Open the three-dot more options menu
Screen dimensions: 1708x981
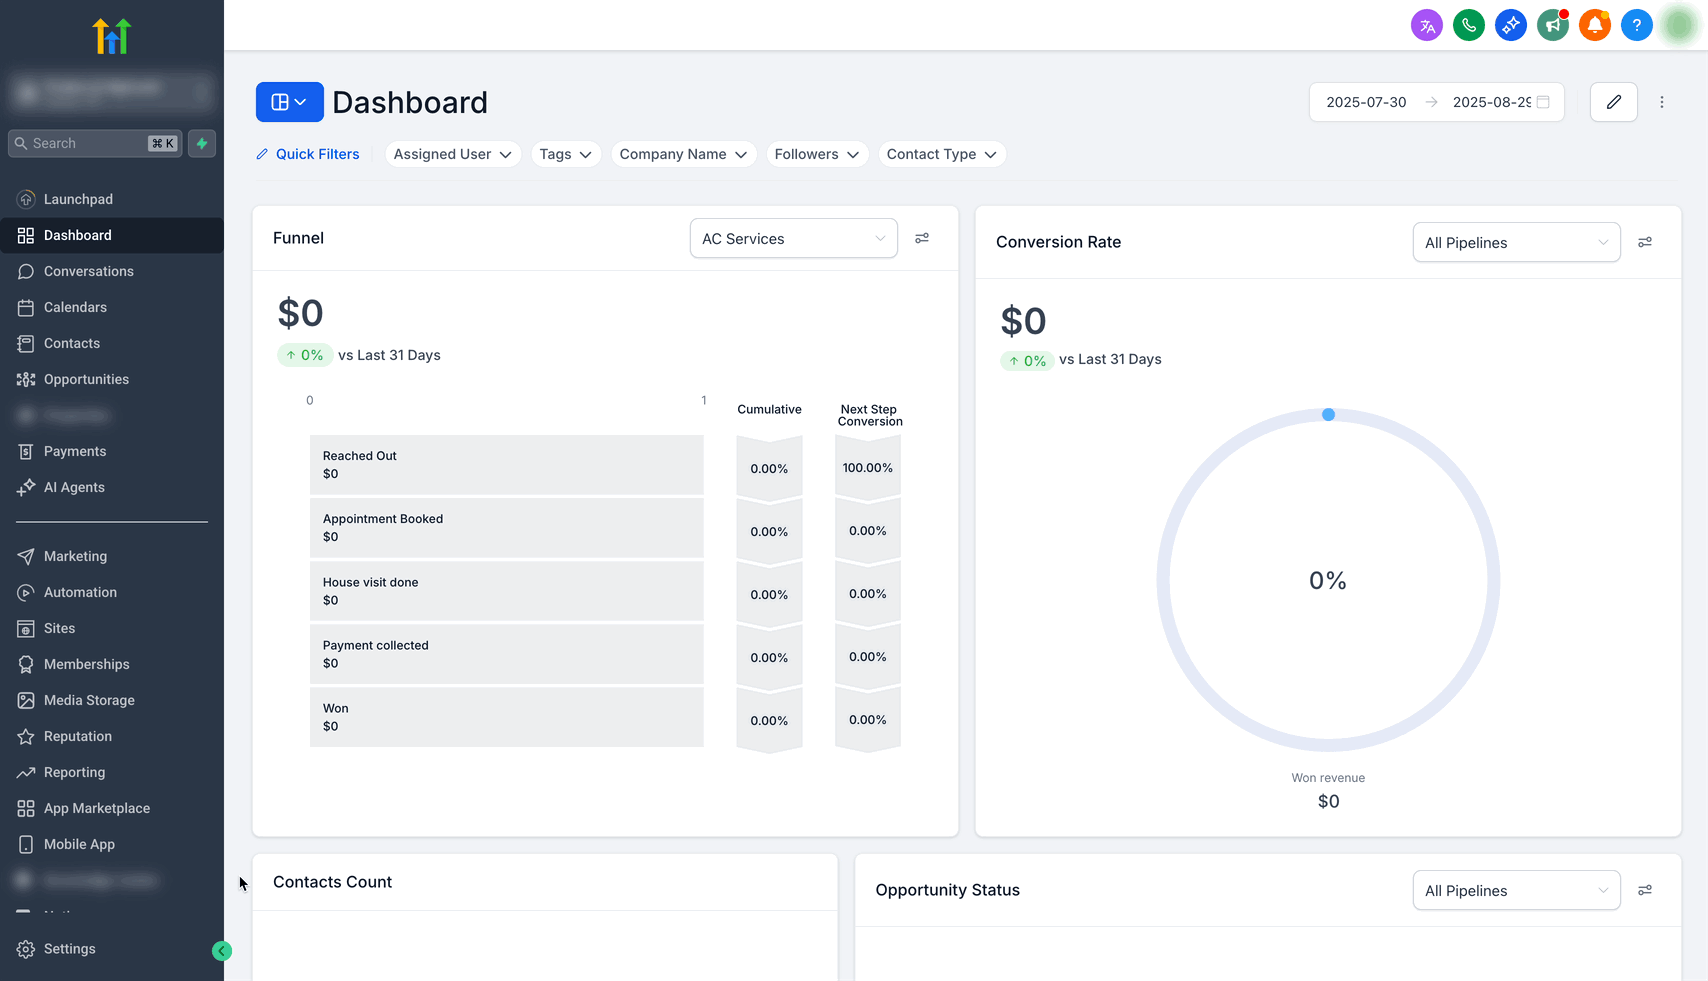point(1662,102)
